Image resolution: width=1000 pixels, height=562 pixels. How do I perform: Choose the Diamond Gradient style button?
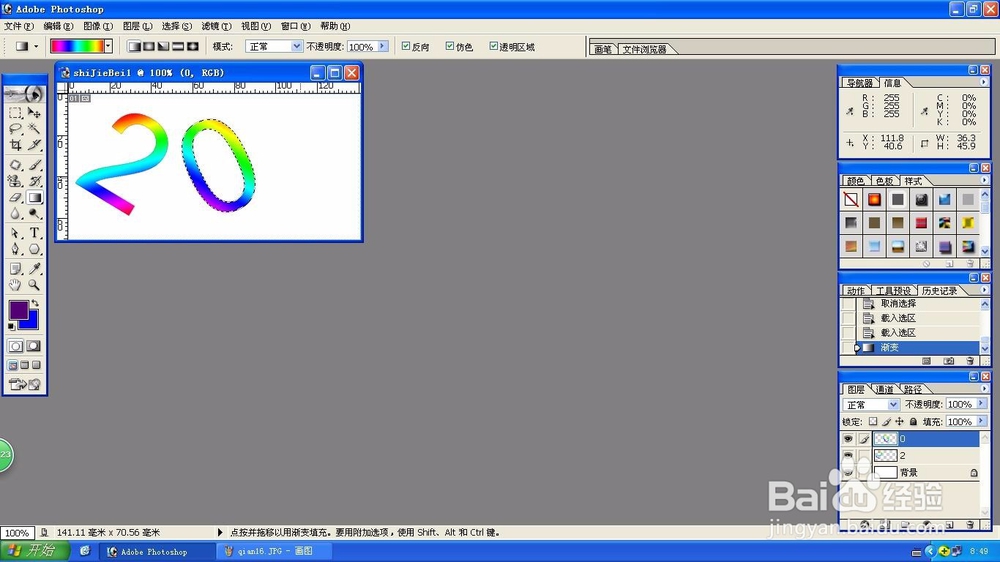coord(193,47)
